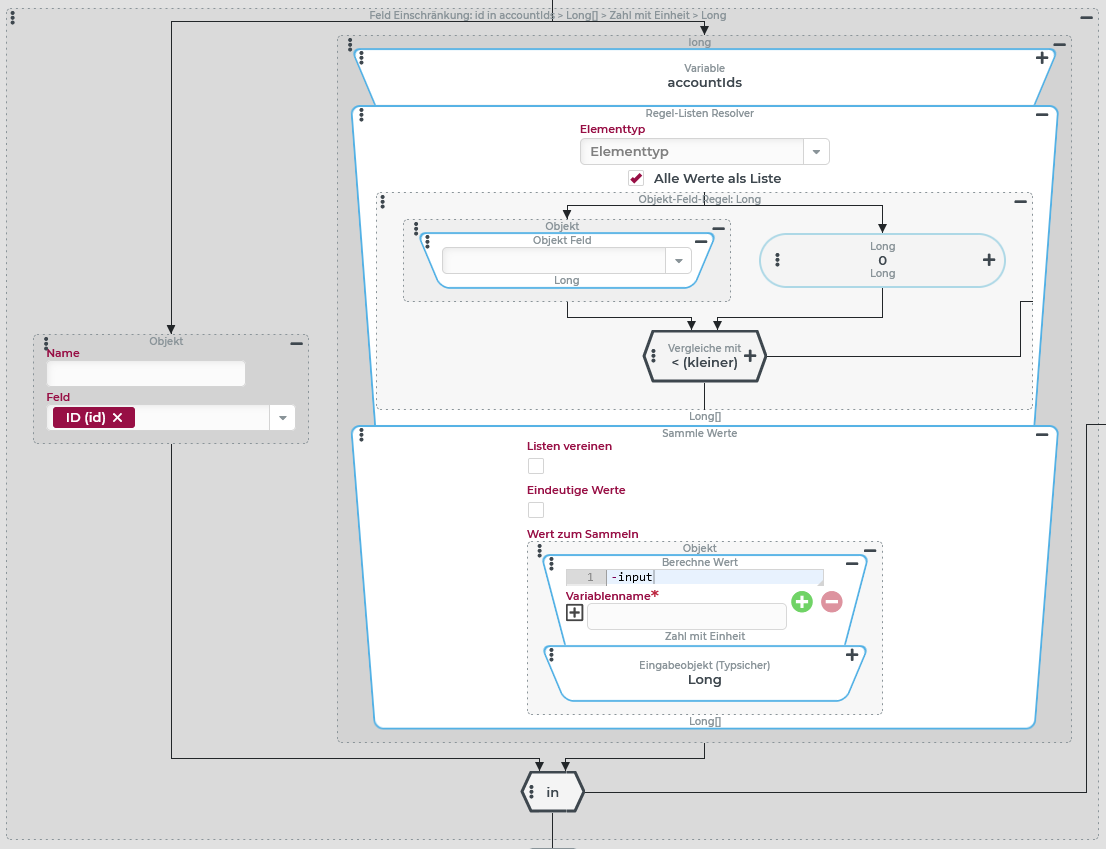Click the Variablenname text field
This screenshot has width=1106, height=849.
pos(686,617)
